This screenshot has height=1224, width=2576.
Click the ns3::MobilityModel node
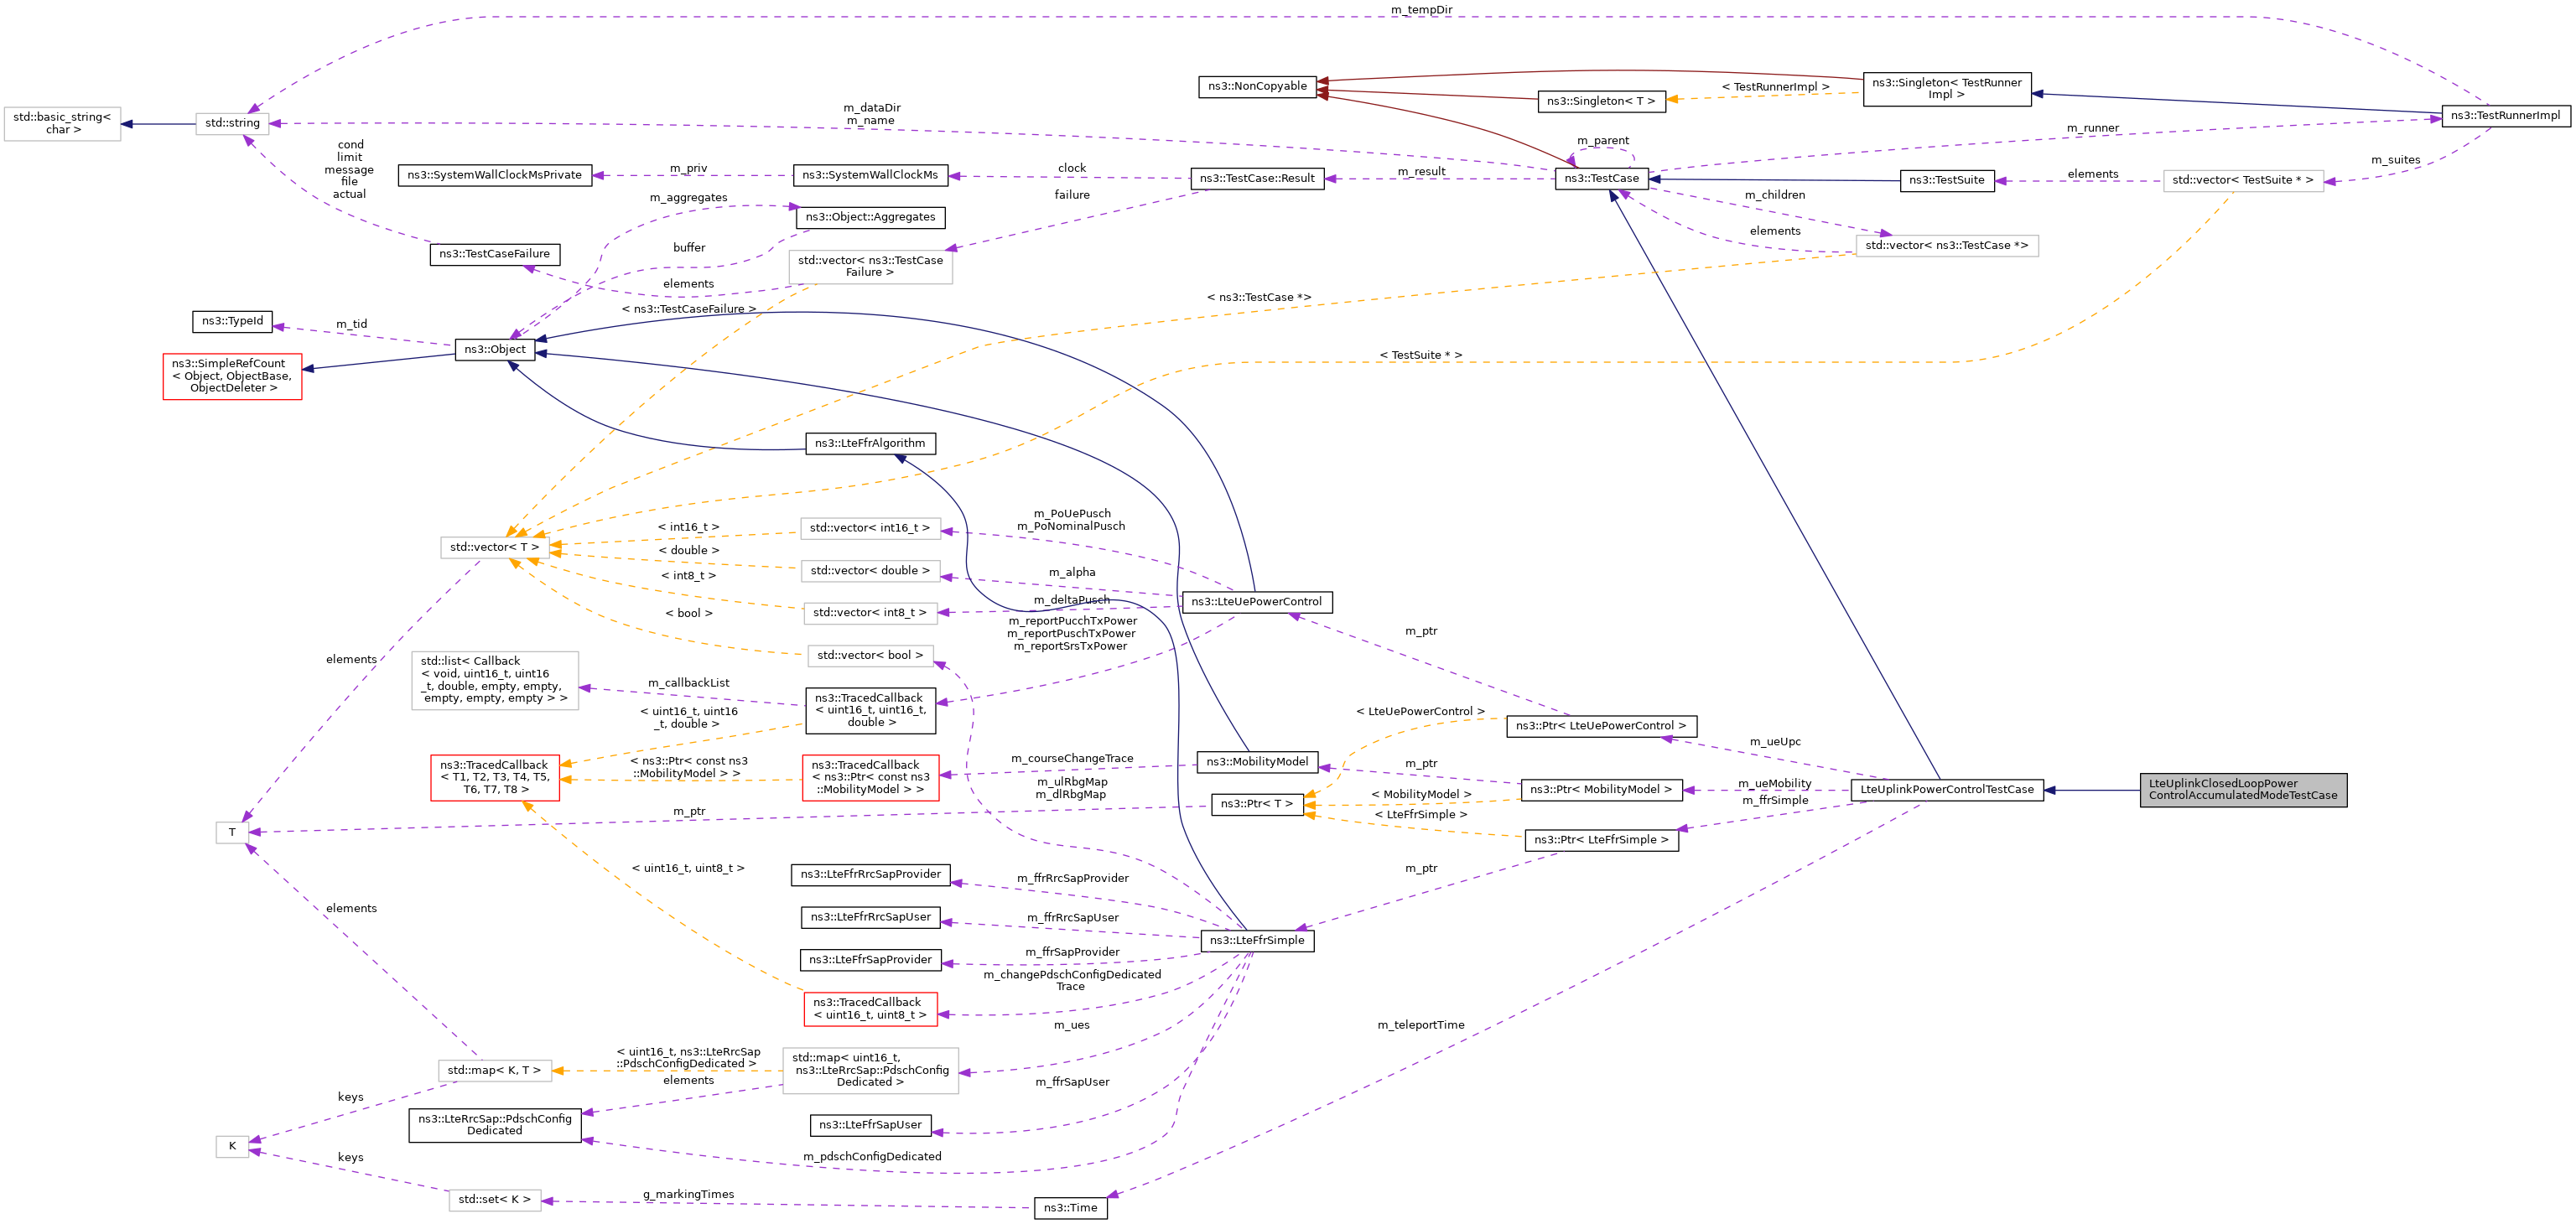[x=1257, y=762]
